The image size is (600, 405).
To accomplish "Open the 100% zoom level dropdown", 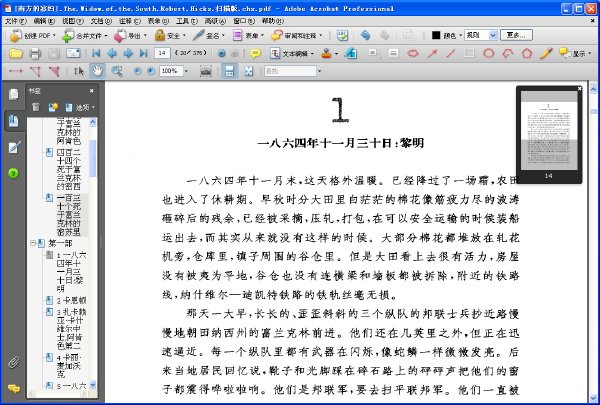I will [186, 71].
